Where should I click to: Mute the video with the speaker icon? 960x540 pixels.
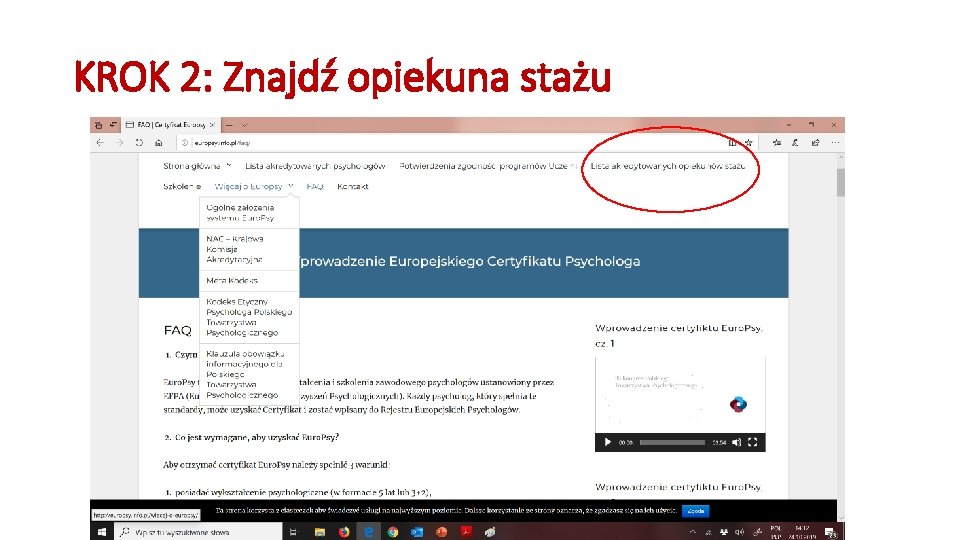[737, 442]
